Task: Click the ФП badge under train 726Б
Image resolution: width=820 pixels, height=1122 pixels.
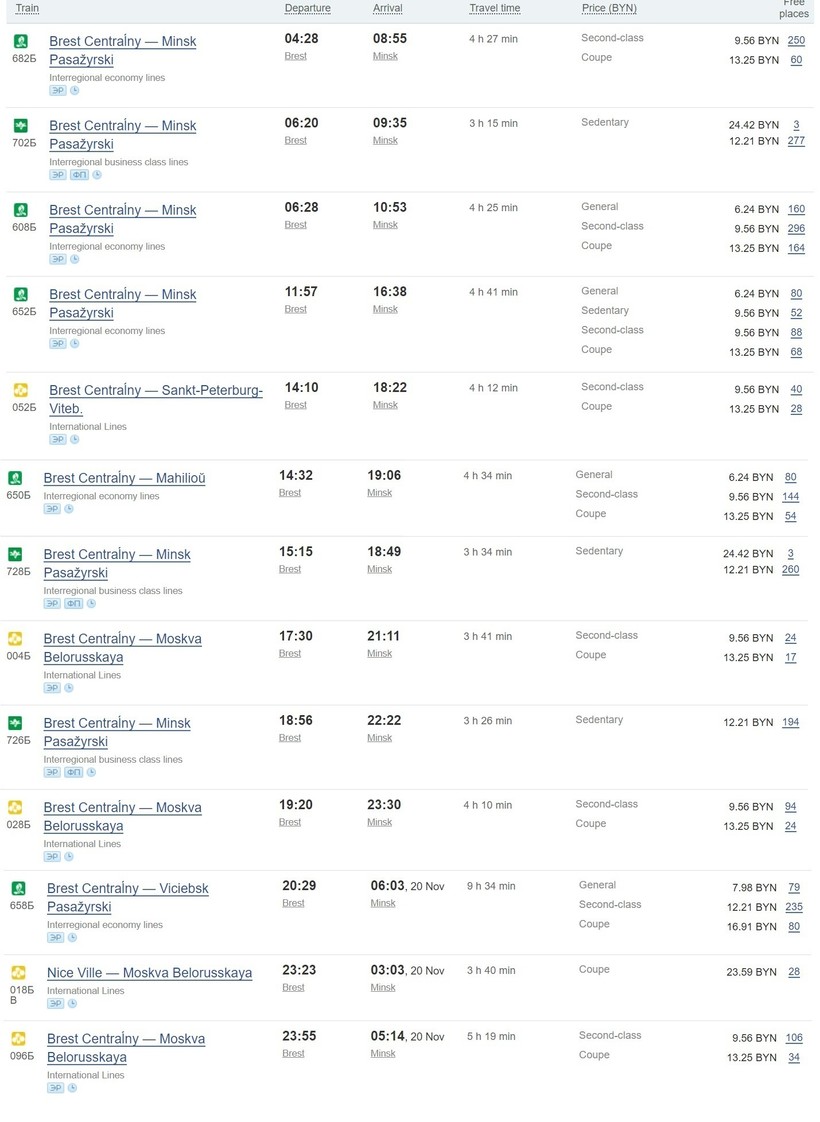Action: point(74,772)
